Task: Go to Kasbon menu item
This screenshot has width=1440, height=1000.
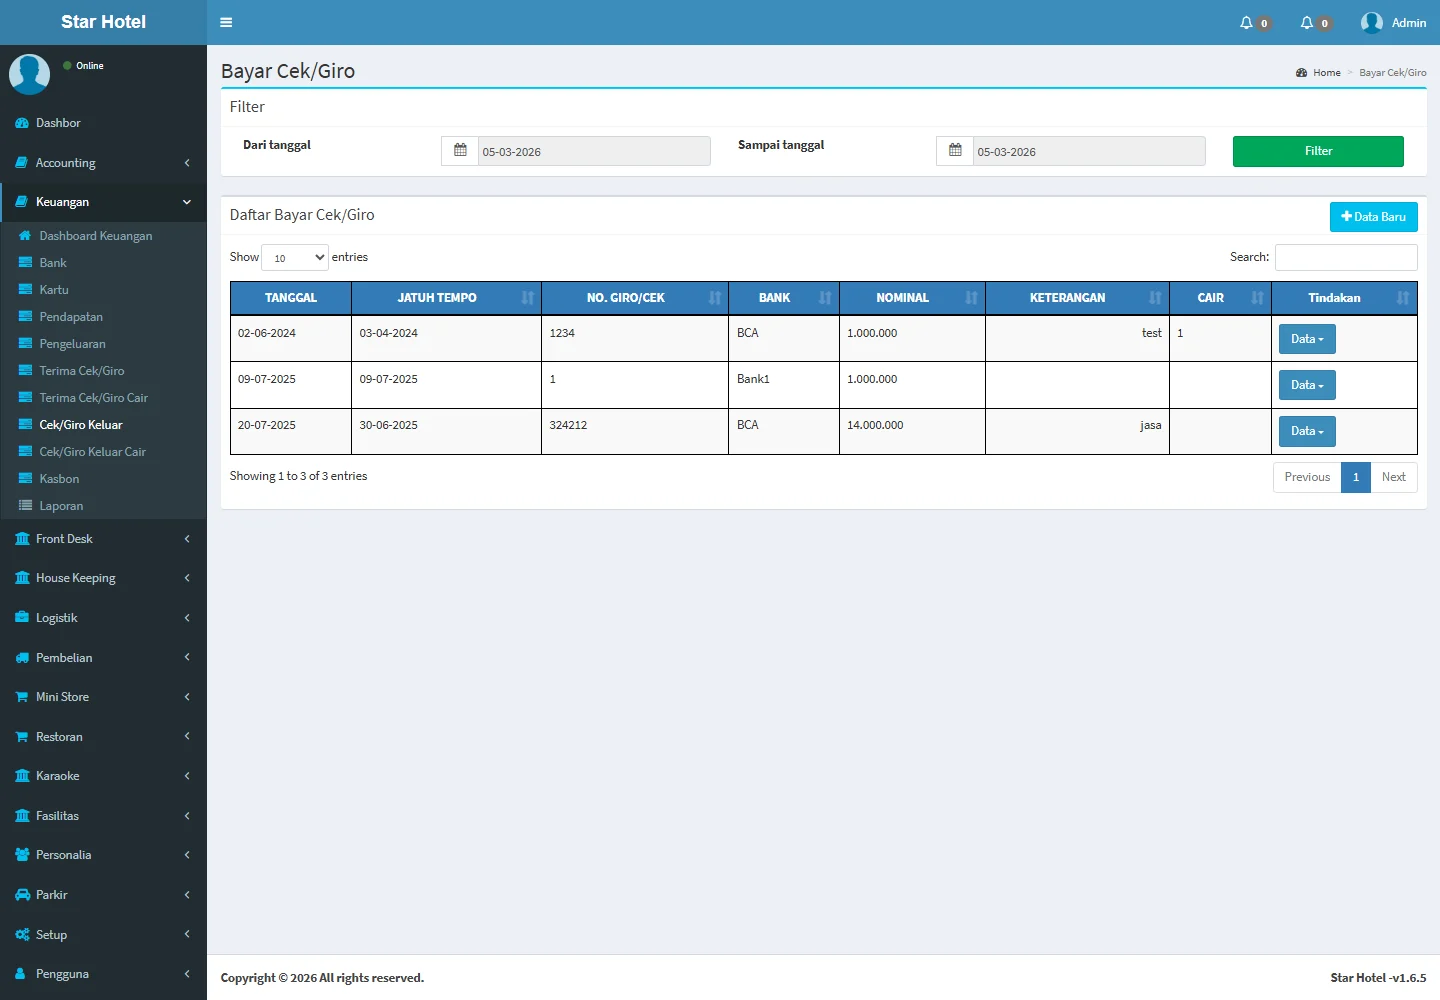Action: pos(59,479)
